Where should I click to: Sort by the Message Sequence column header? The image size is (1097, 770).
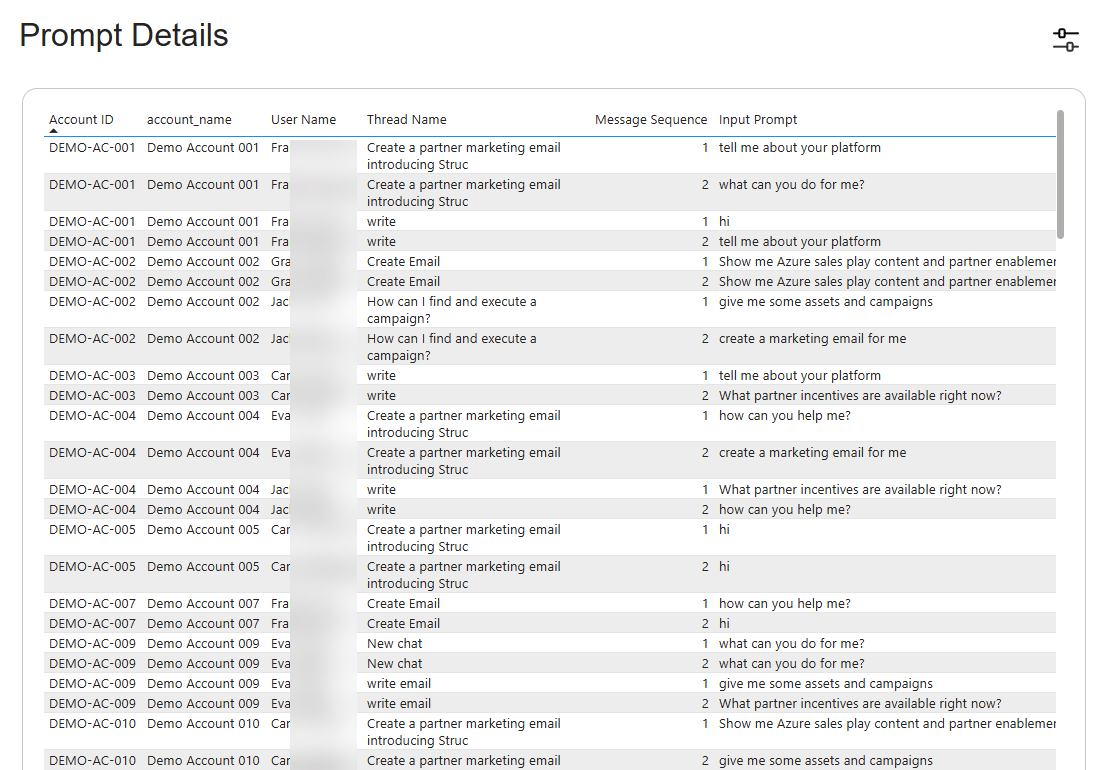(651, 120)
